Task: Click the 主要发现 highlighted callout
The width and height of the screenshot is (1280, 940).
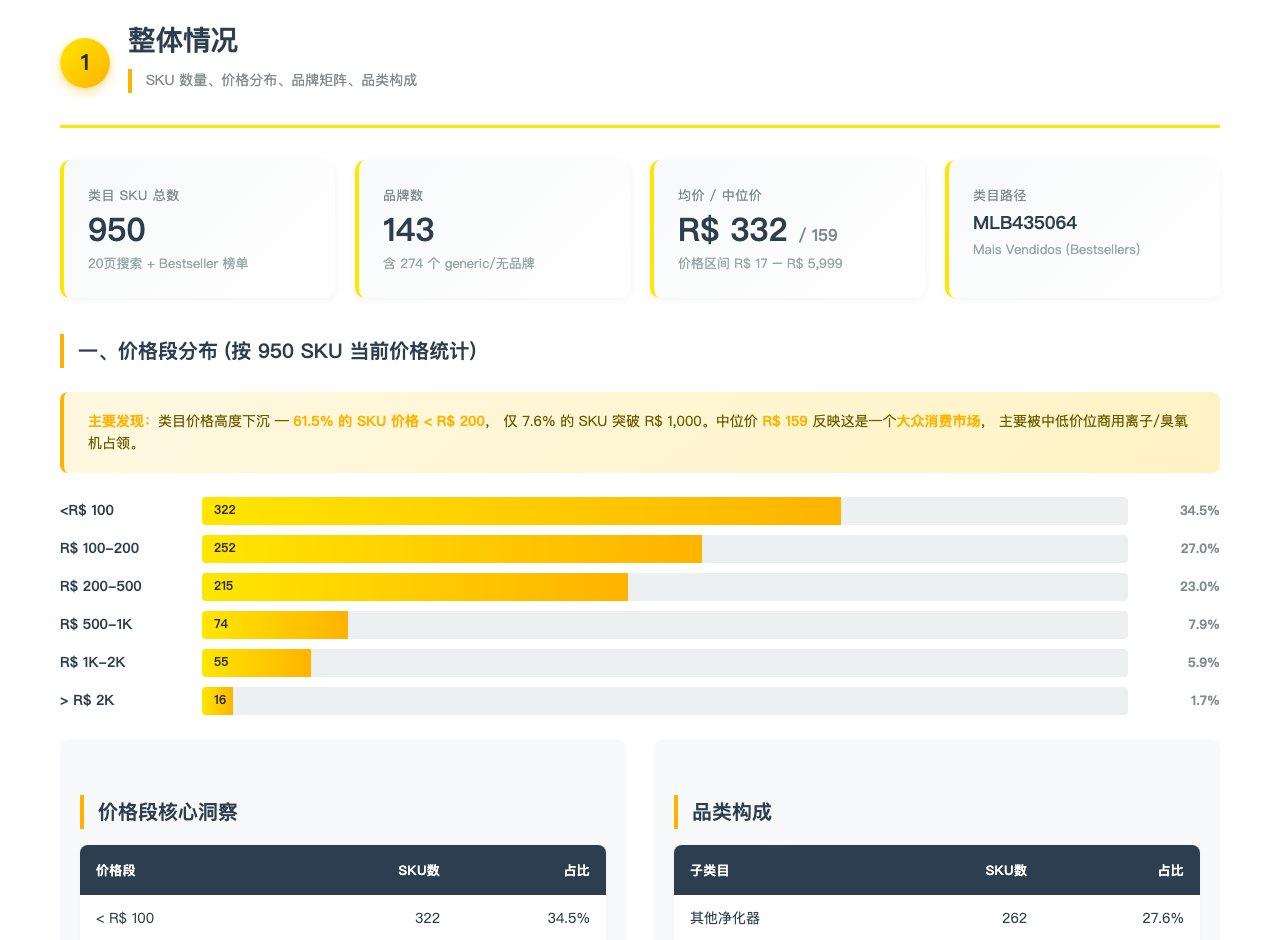Action: [640, 432]
